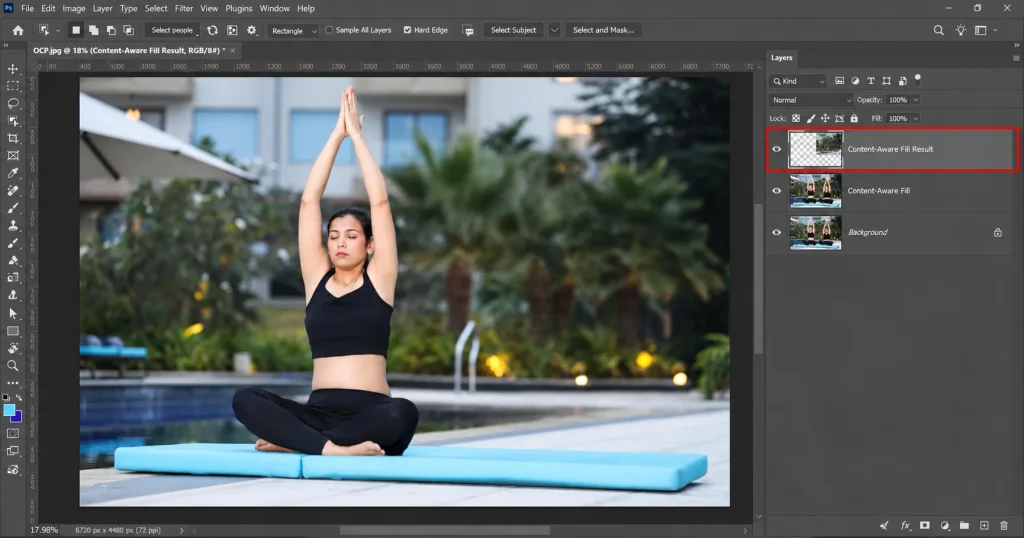Open the Plugins menu
Image resolution: width=1024 pixels, height=538 pixels.
[238, 8]
